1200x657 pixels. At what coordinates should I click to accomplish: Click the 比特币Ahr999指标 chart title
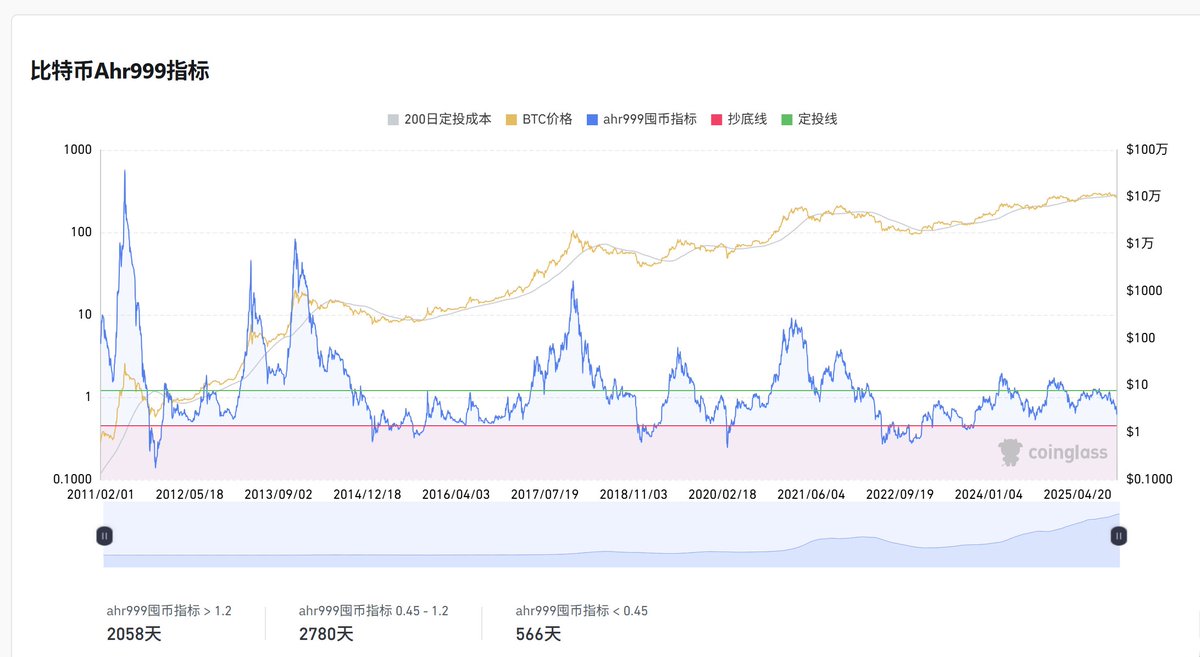pyautogui.click(x=120, y=71)
